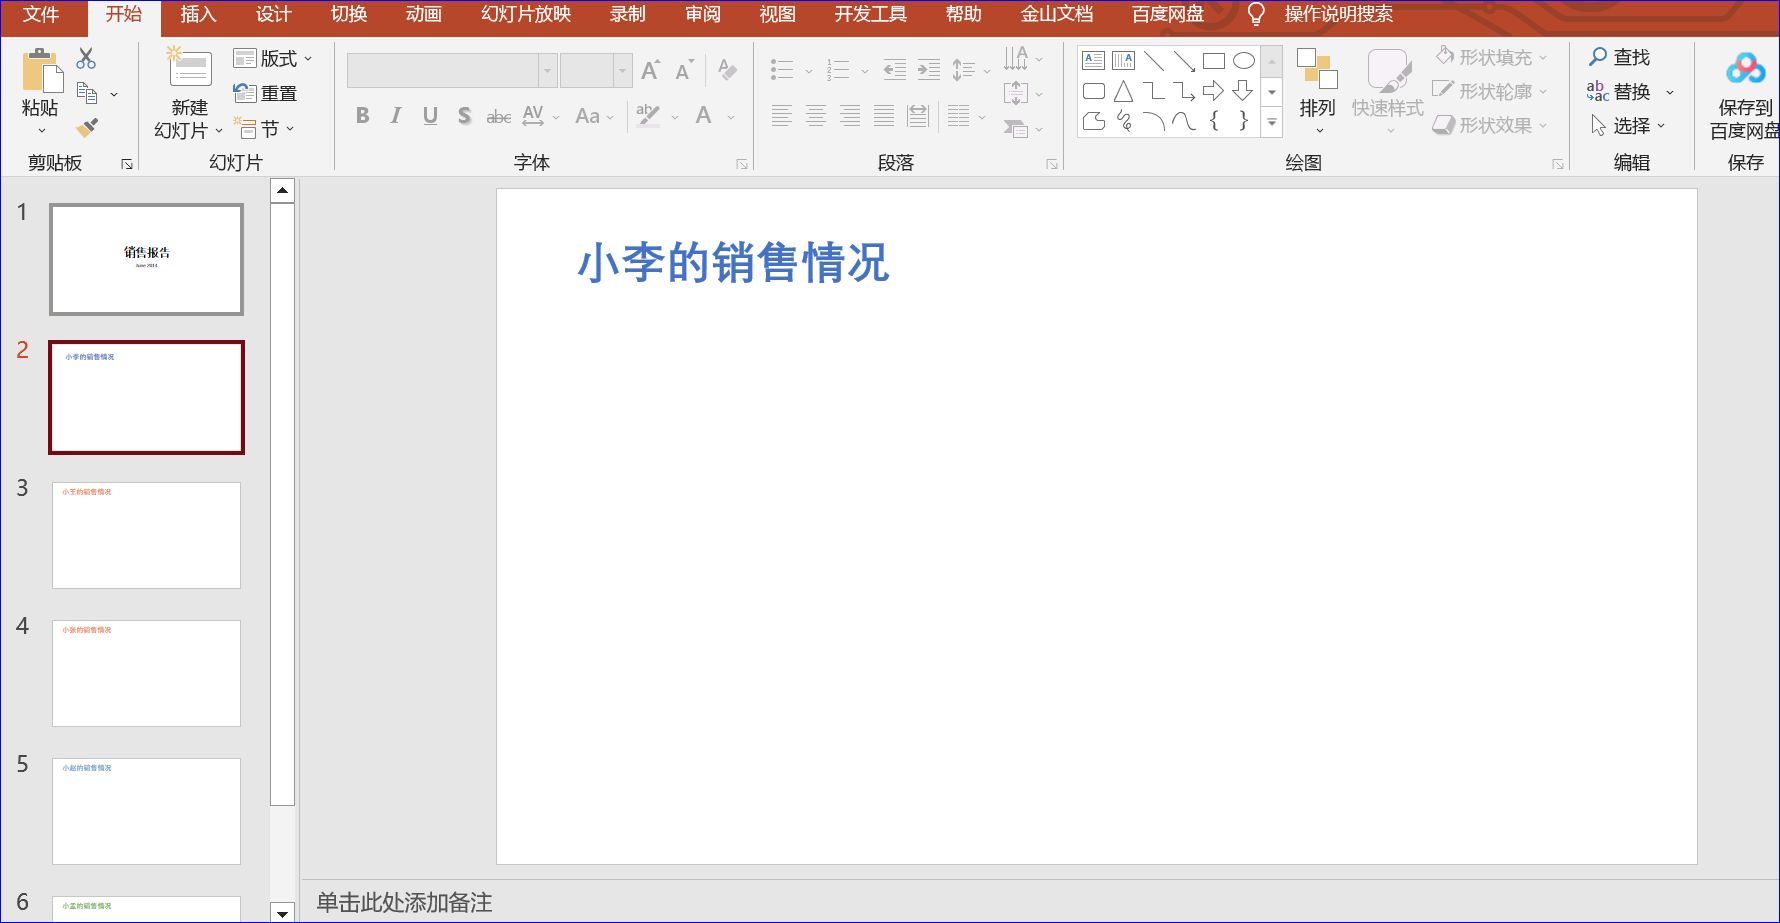Click the Tell Me search box

tap(1338, 14)
